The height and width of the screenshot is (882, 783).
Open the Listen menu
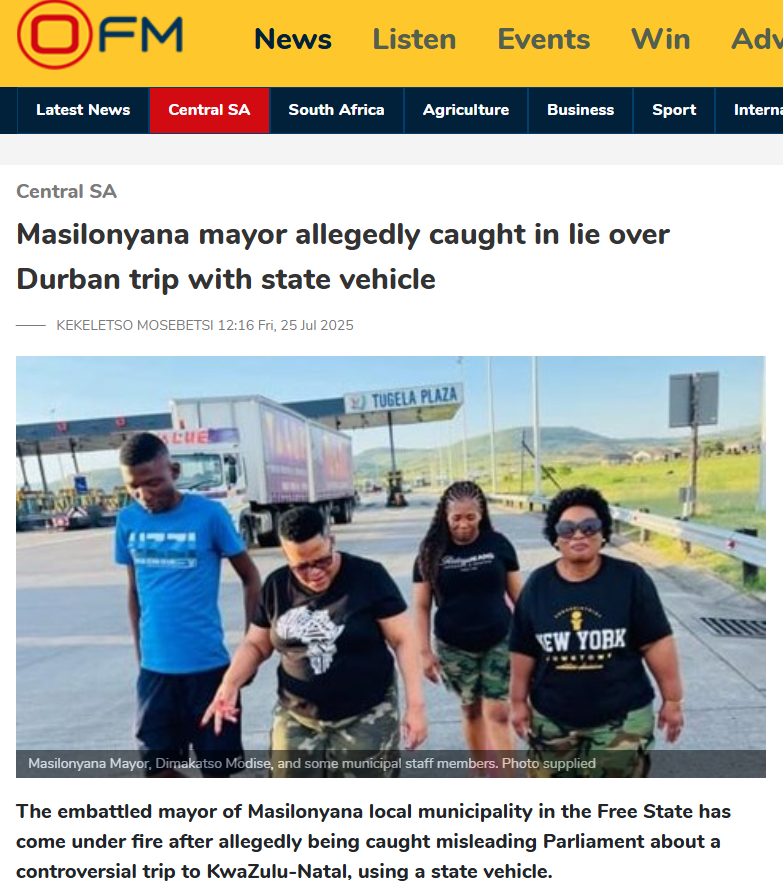point(414,39)
